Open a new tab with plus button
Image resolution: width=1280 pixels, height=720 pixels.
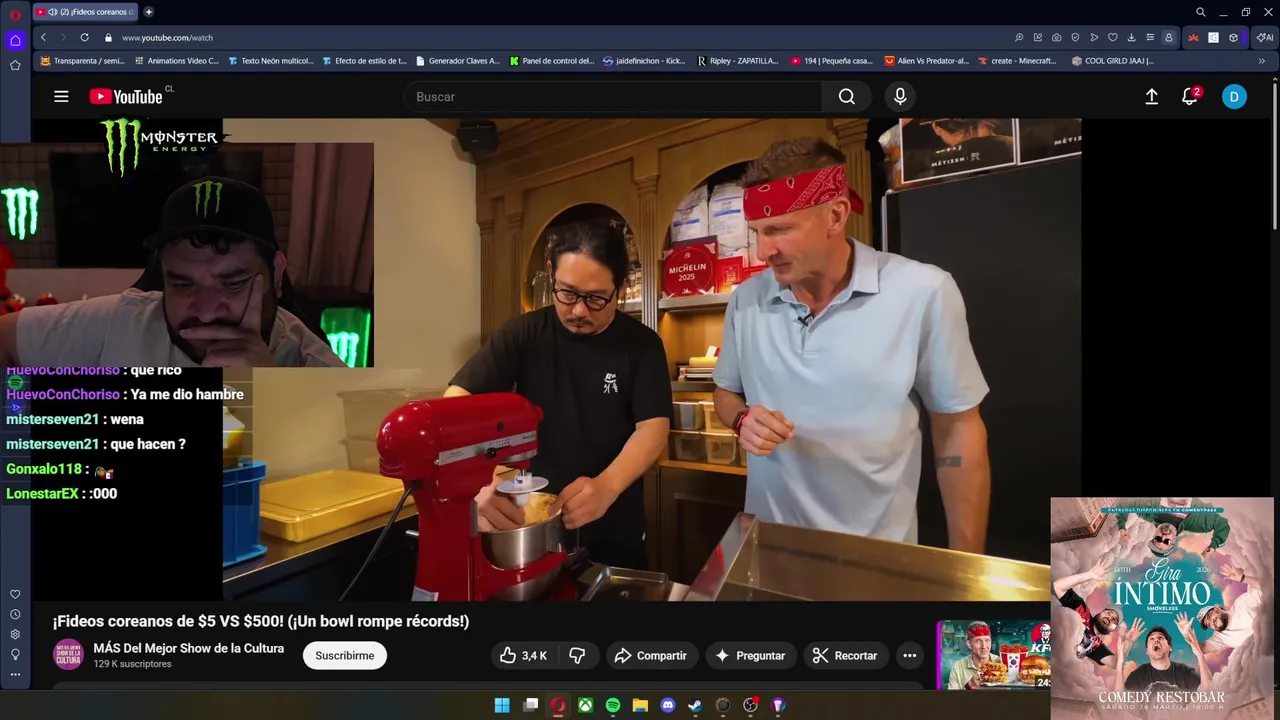149,12
